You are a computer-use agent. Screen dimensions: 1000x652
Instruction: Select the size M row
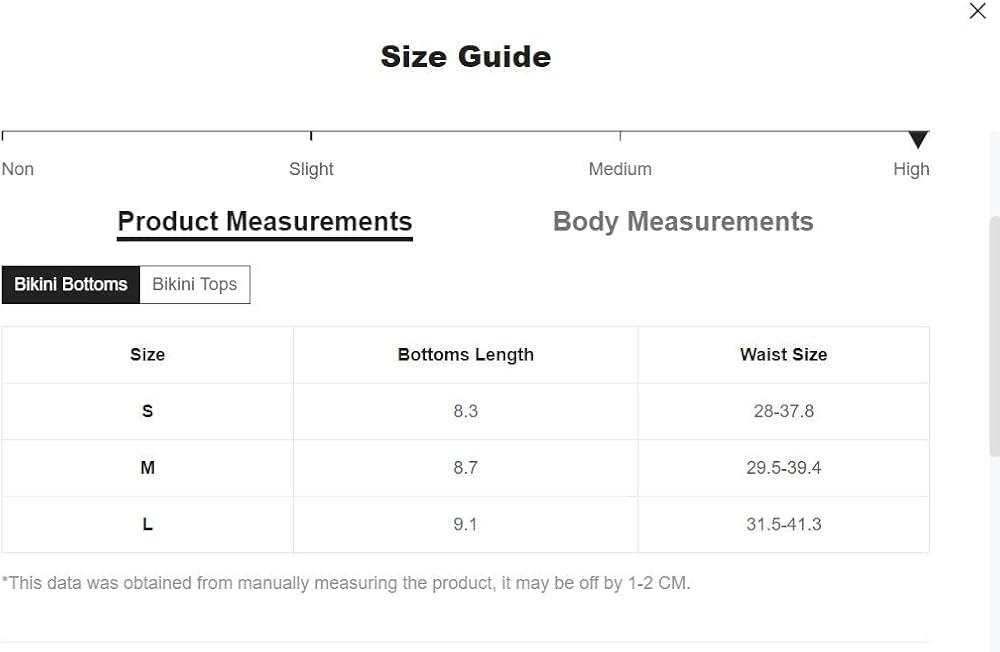(x=147, y=468)
